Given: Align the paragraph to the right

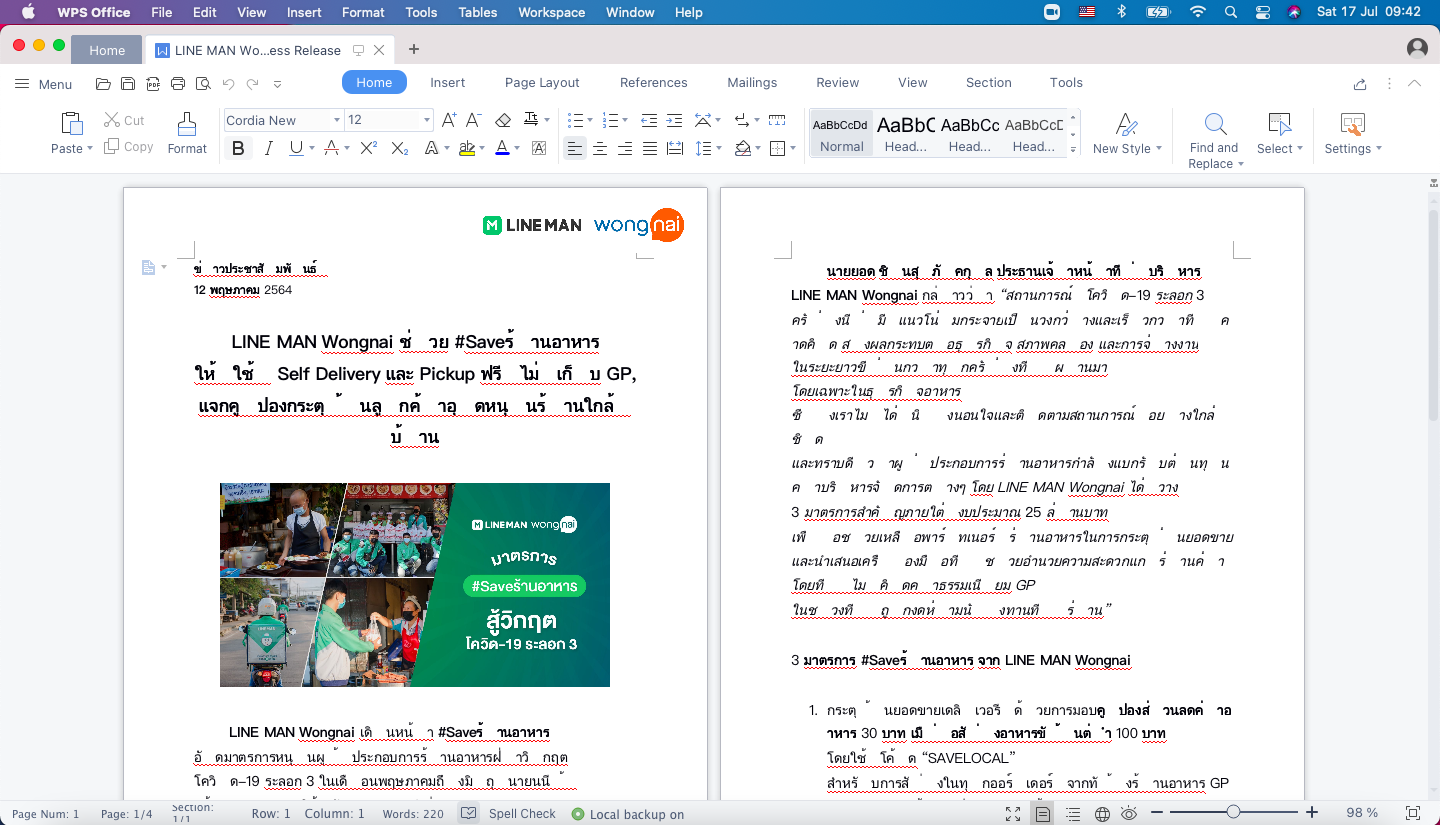Looking at the screenshot, I should point(625,148).
